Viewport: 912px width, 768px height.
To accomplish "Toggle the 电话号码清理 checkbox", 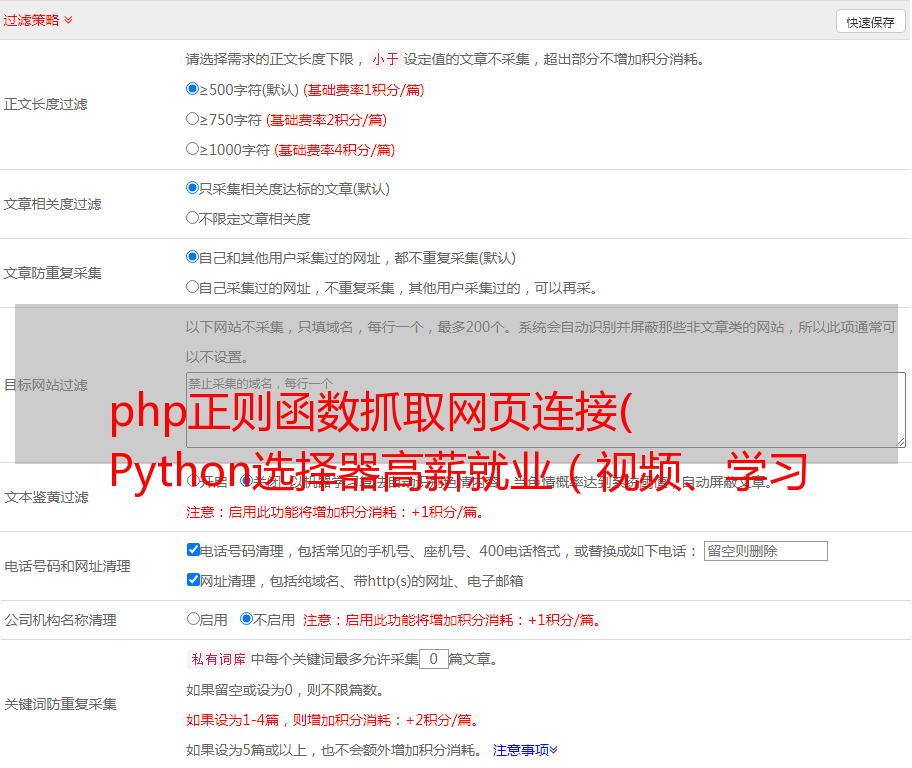I will [194, 550].
